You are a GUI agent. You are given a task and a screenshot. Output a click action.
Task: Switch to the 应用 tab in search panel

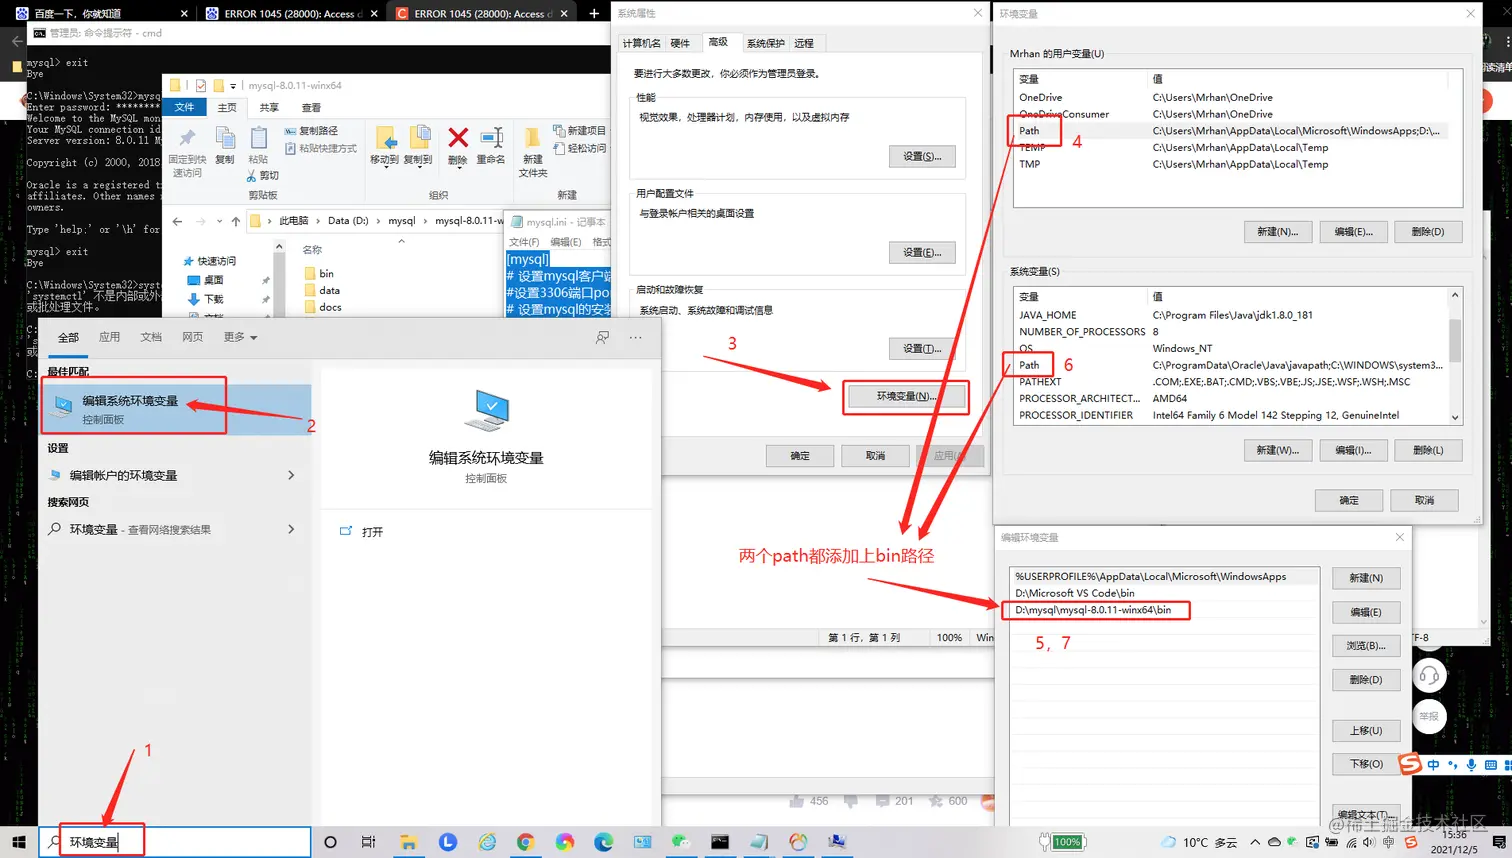[x=110, y=337]
